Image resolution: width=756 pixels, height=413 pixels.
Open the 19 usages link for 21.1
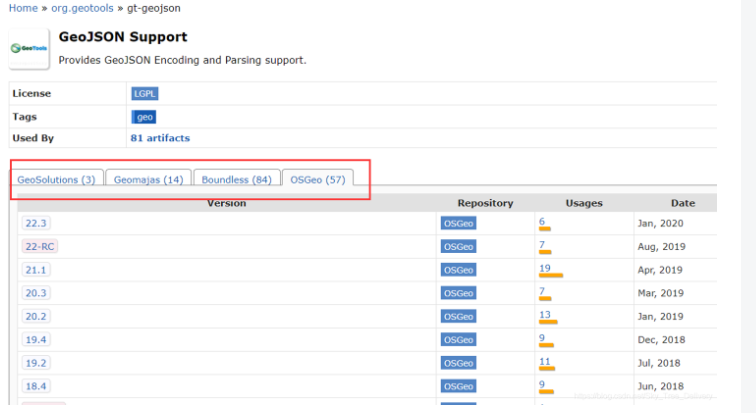point(545,268)
